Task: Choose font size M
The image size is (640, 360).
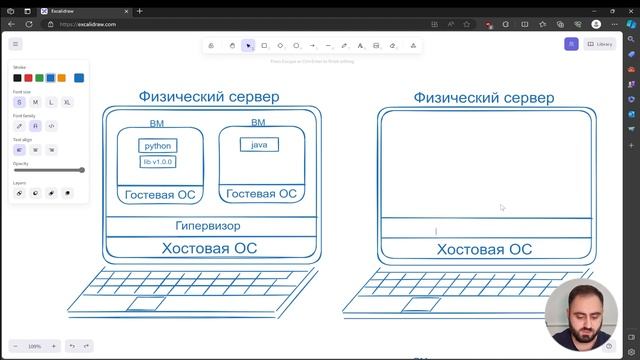Action: pyautogui.click(x=35, y=102)
